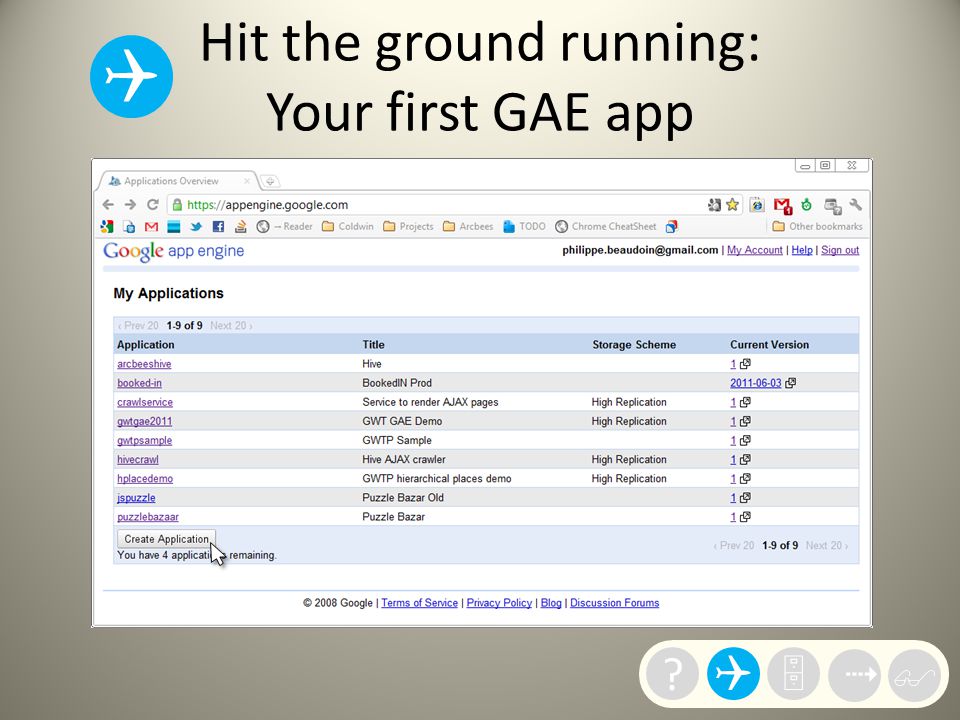Open the Help link
960x720 pixels.
tap(802, 250)
